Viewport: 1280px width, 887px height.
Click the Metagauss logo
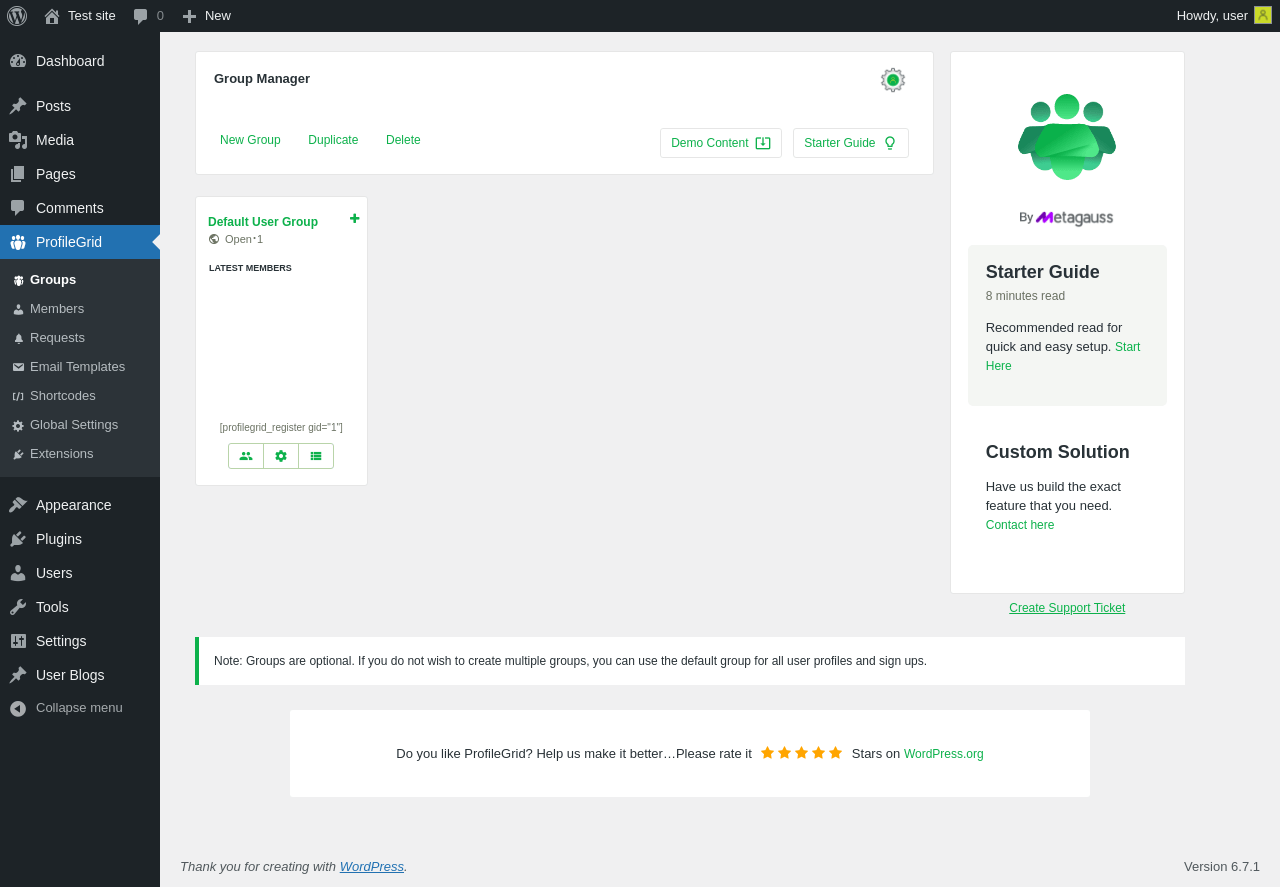tap(1074, 217)
